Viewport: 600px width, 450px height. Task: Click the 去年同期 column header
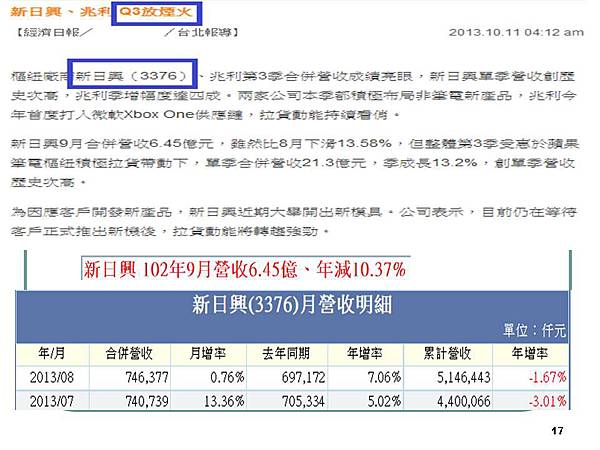286,353
